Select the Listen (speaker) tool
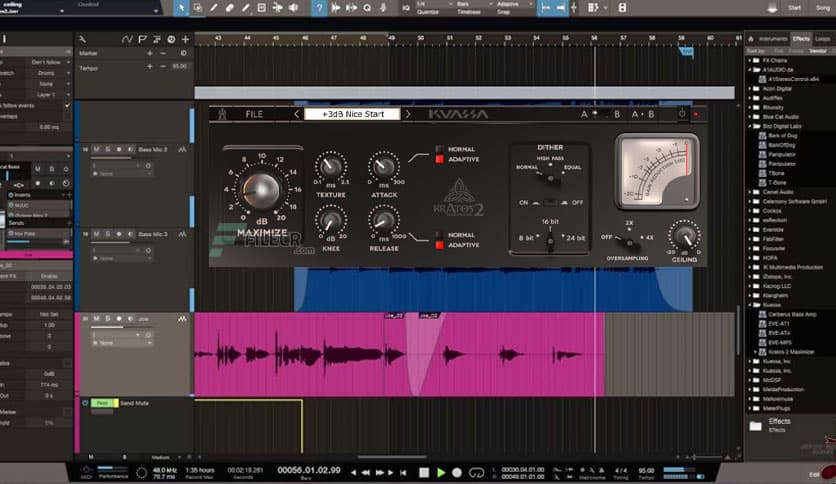Viewport: 836px width, 484px height. pyautogui.click(x=294, y=8)
